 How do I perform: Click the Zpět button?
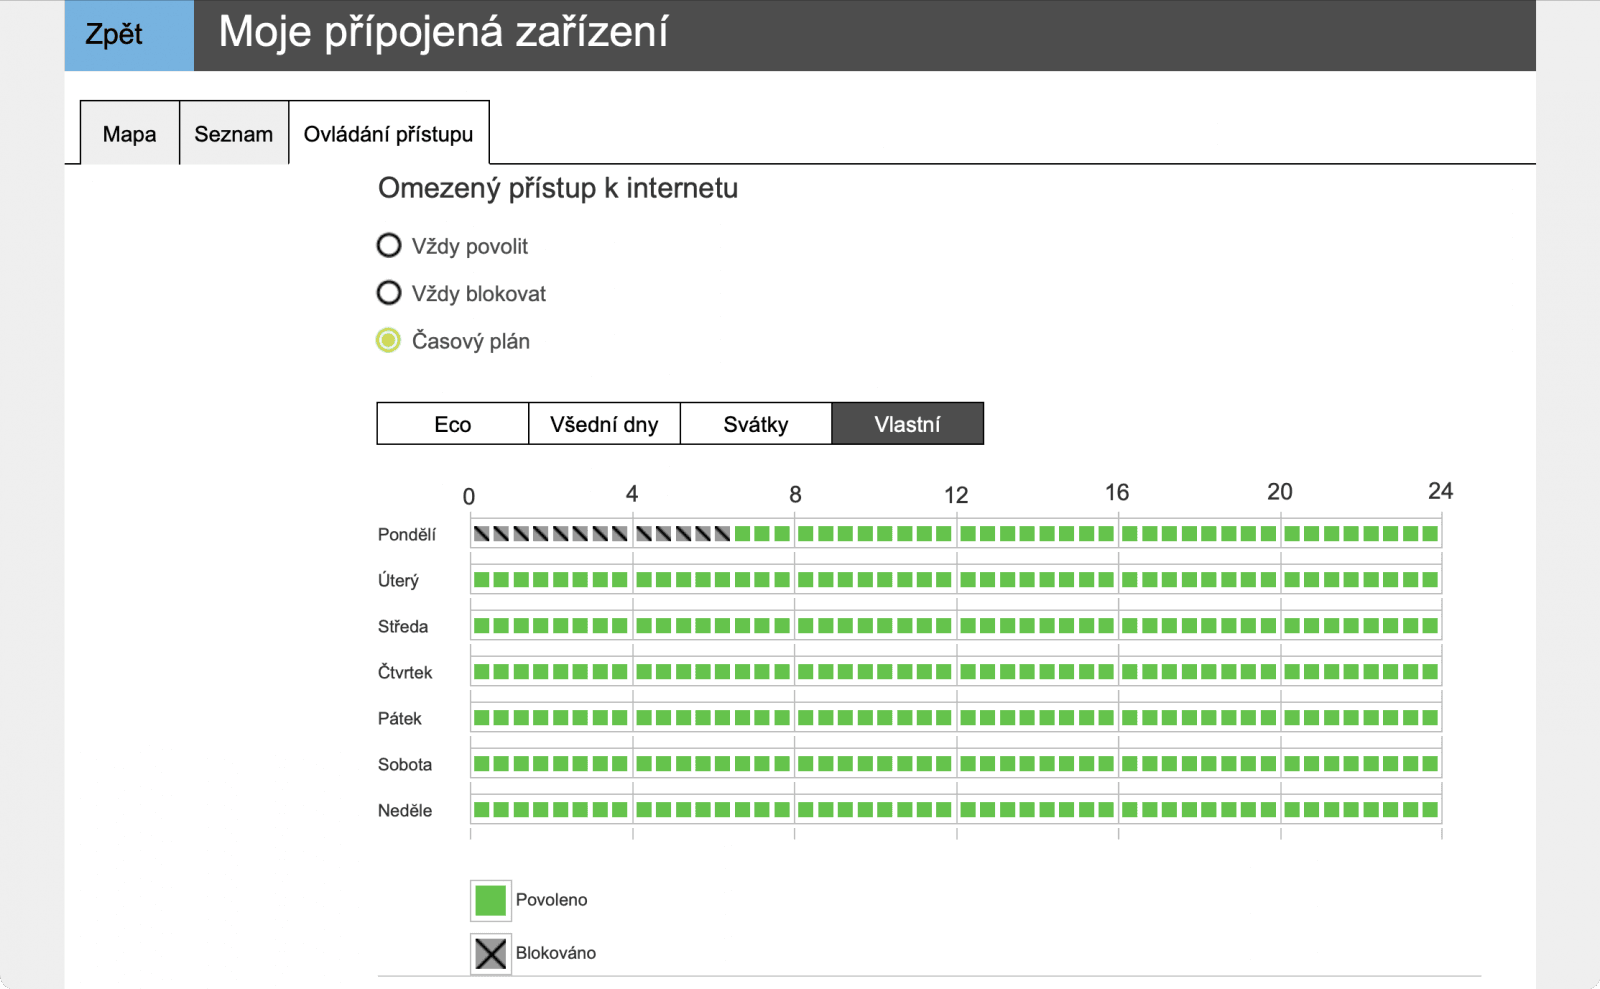126,34
